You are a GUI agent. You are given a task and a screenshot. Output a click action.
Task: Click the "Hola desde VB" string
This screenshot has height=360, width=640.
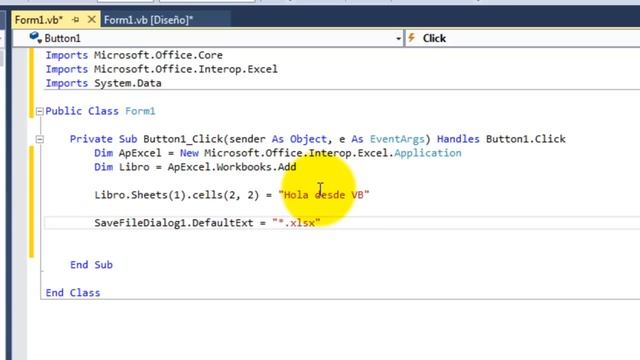[324, 195]
